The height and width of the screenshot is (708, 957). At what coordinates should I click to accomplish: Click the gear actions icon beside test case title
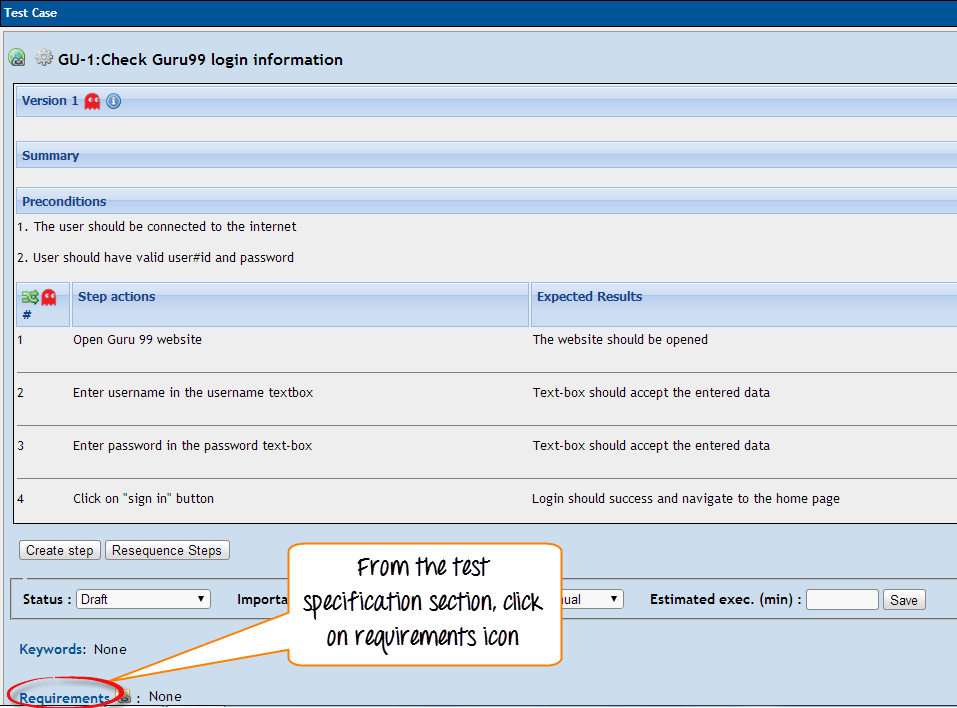pyautogui.click(x=44, y=58)
